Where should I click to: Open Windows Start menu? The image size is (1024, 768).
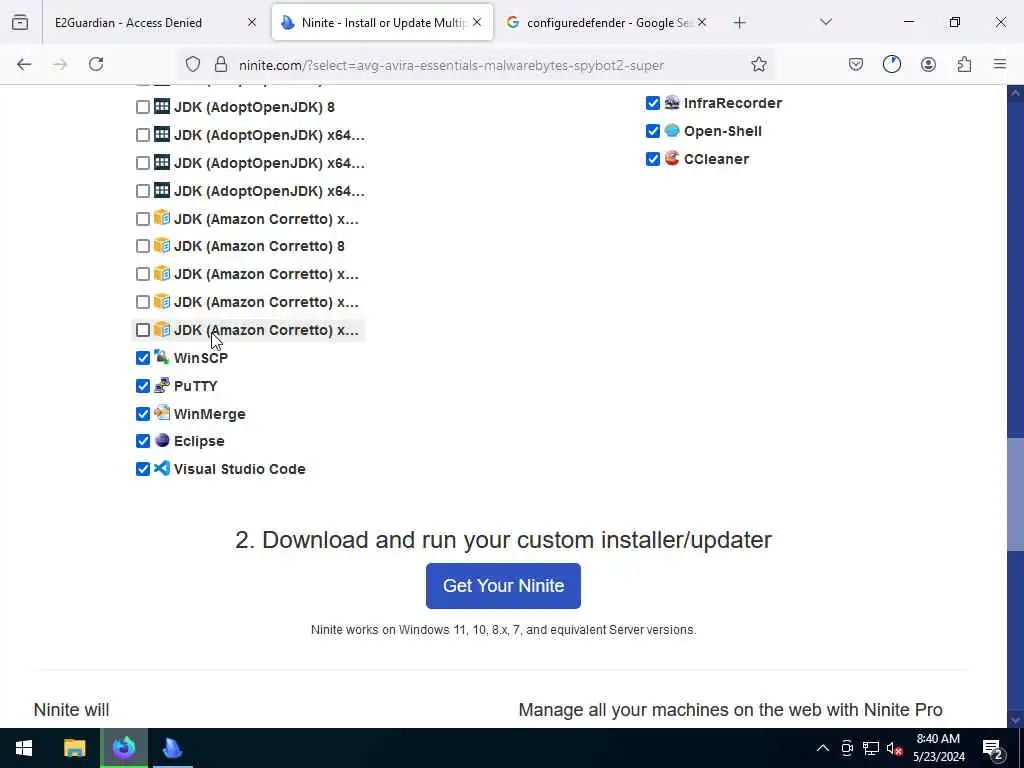(24, 748)
